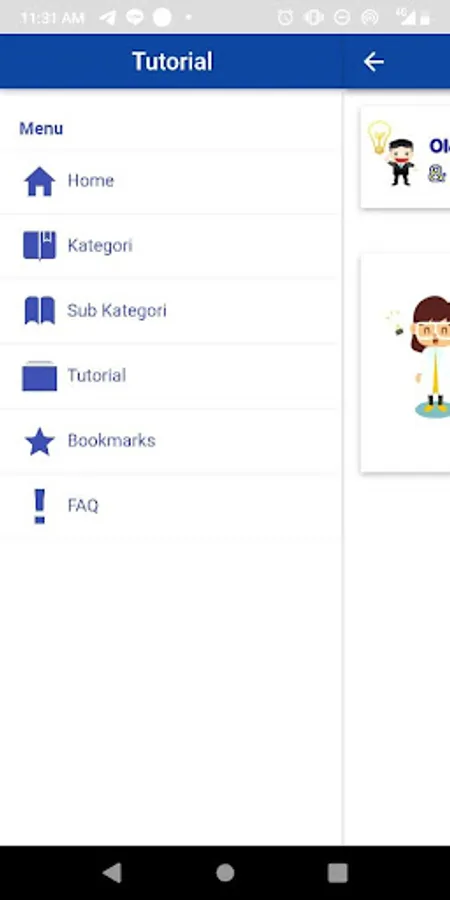Open the card with lightbulb man
This screenshot has width=450, height=900.
pos(405,157)
